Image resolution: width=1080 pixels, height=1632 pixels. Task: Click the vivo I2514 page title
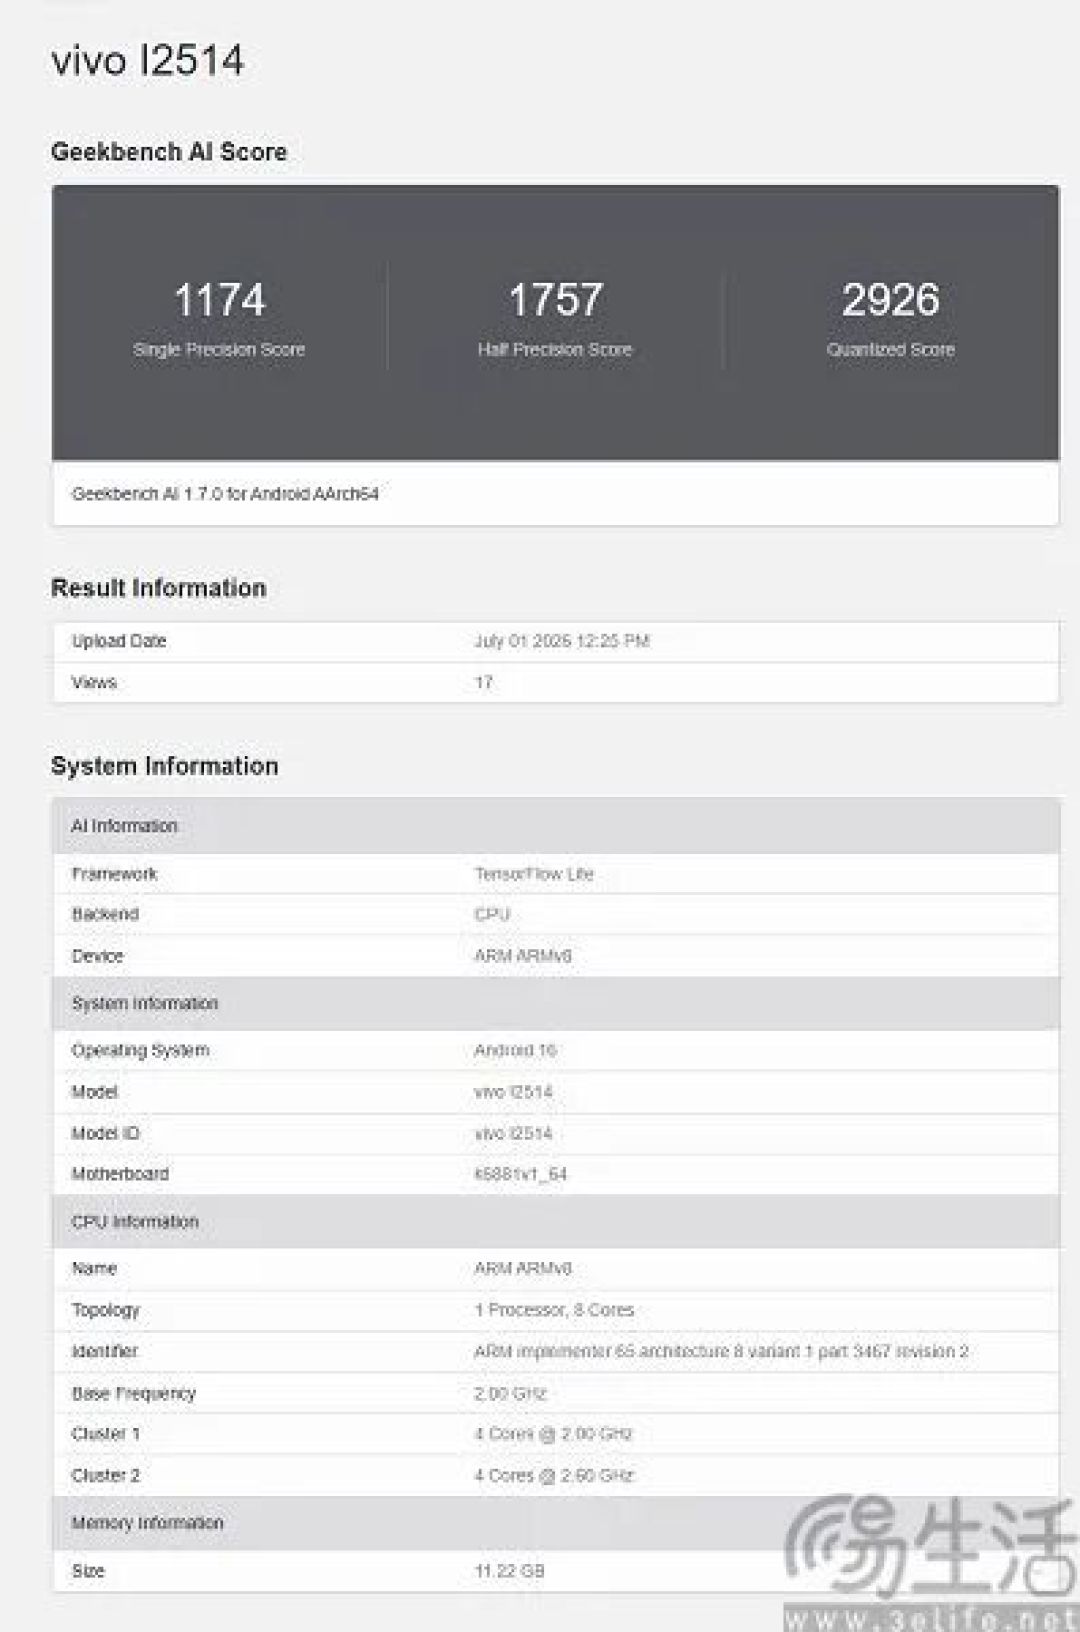pyautogui.click(x=147, y=61)
